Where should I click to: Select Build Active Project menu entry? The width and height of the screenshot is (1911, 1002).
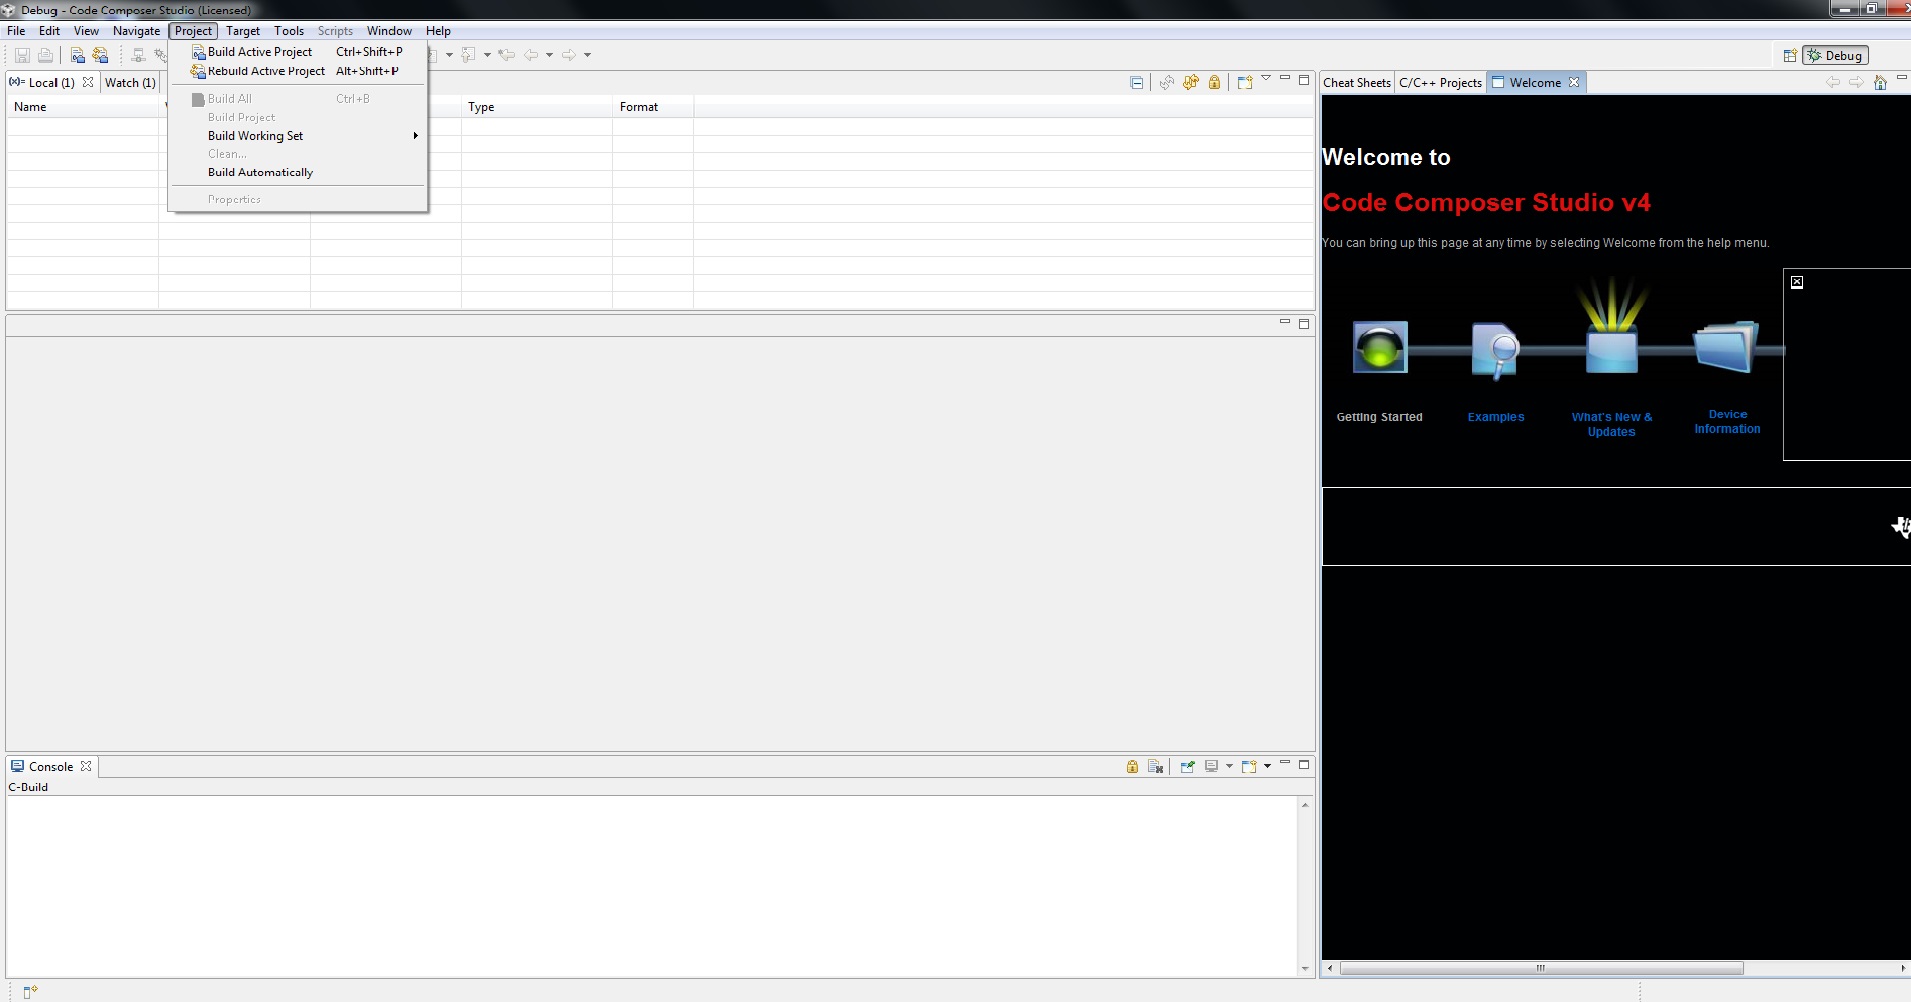(x=298, y=52)
